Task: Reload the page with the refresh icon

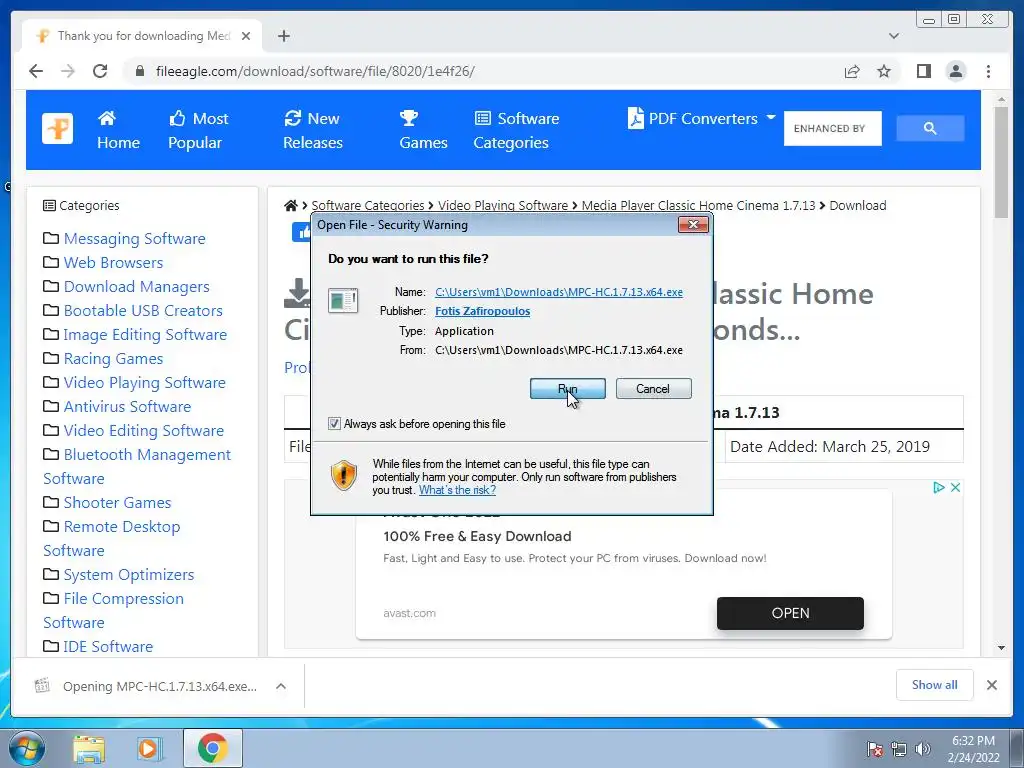Action: pyautogui.click(x=100, y=71)
